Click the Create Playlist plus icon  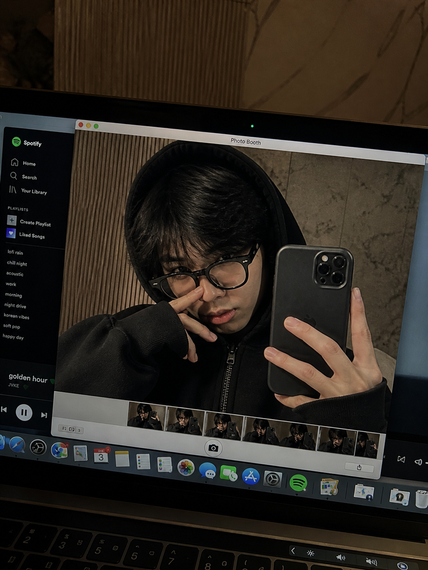click(x=12, y=220)
